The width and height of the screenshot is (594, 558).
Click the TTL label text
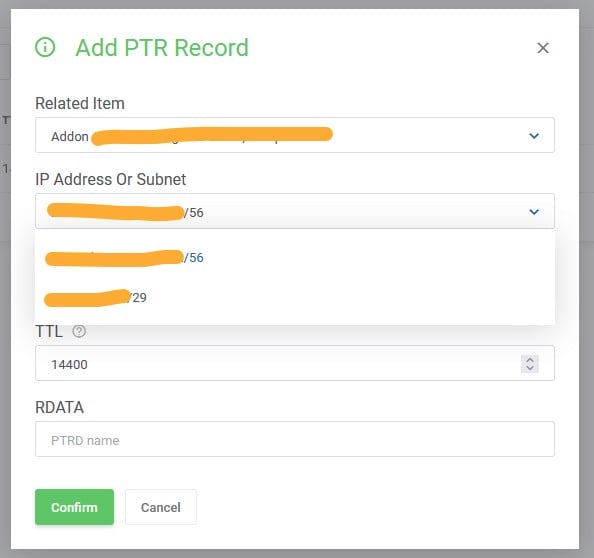click(x=49, y=331)
